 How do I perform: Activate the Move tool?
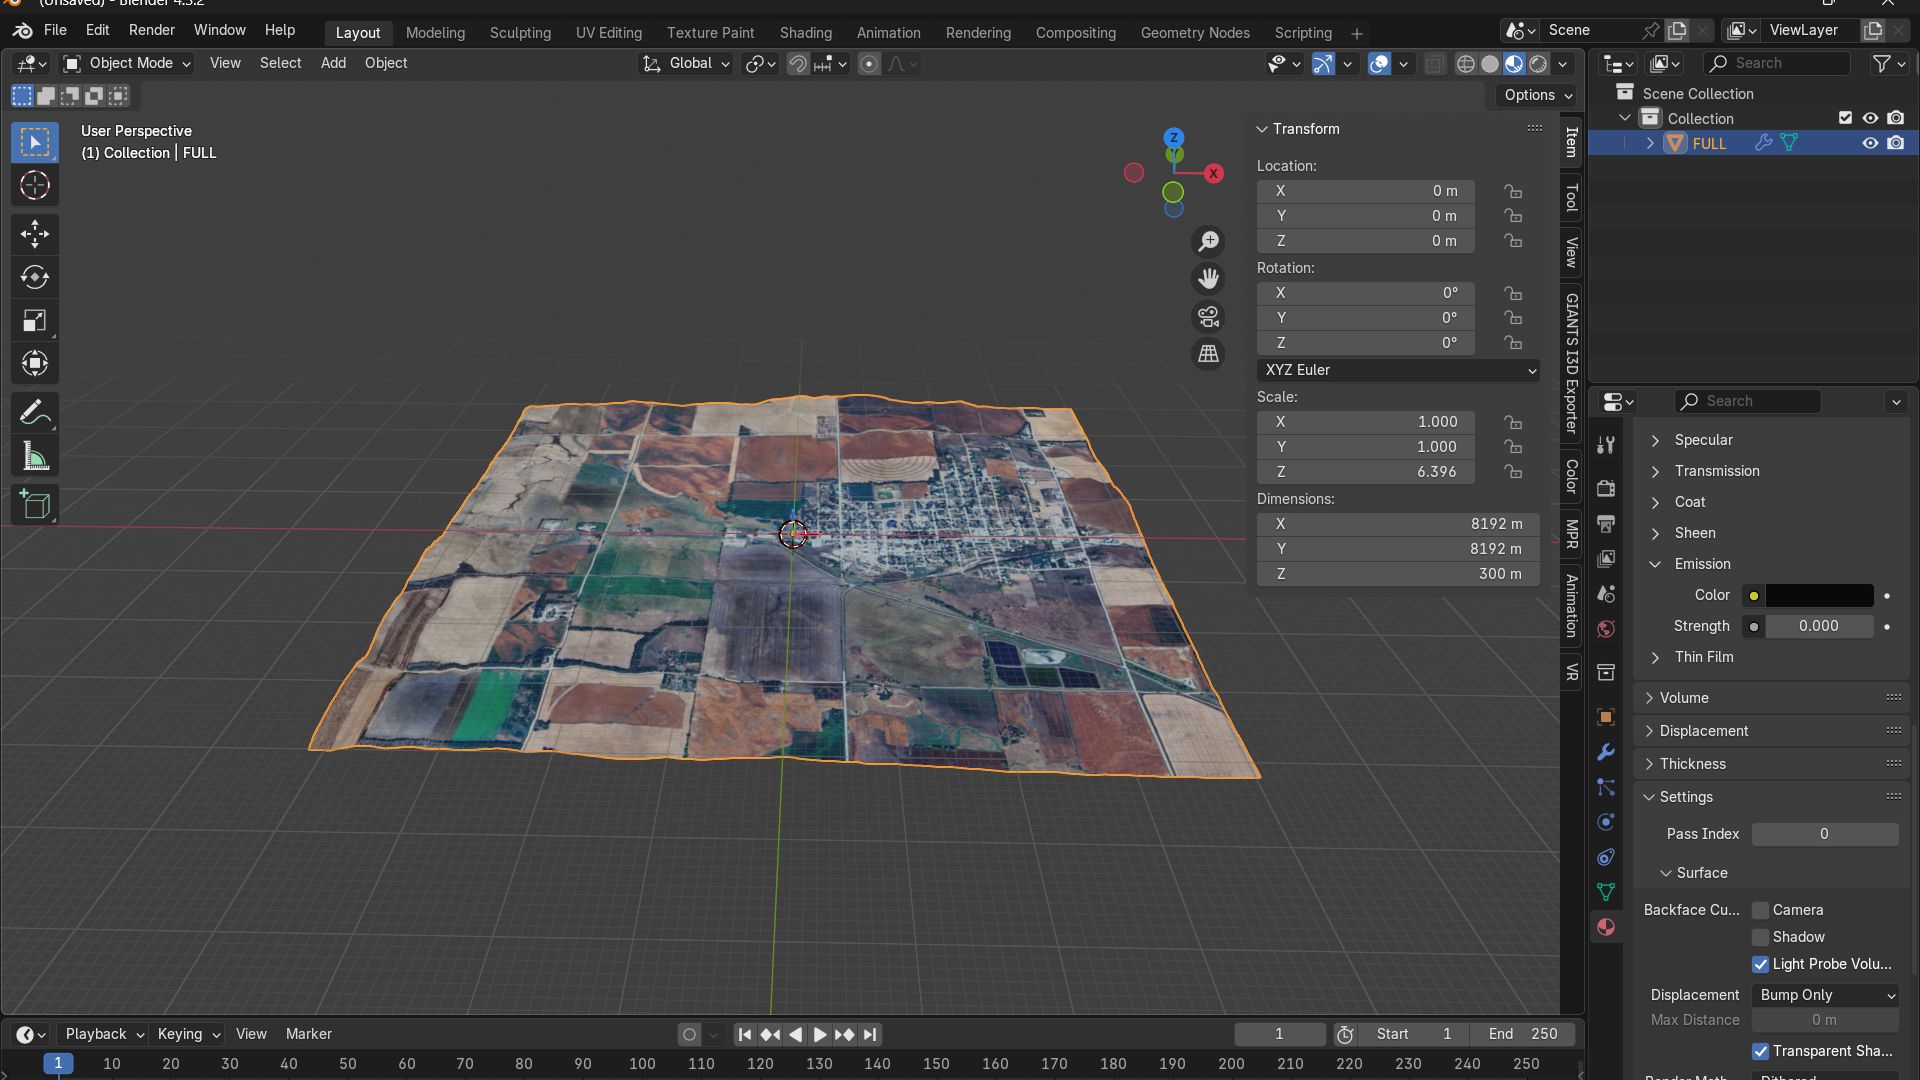(35, 234)
